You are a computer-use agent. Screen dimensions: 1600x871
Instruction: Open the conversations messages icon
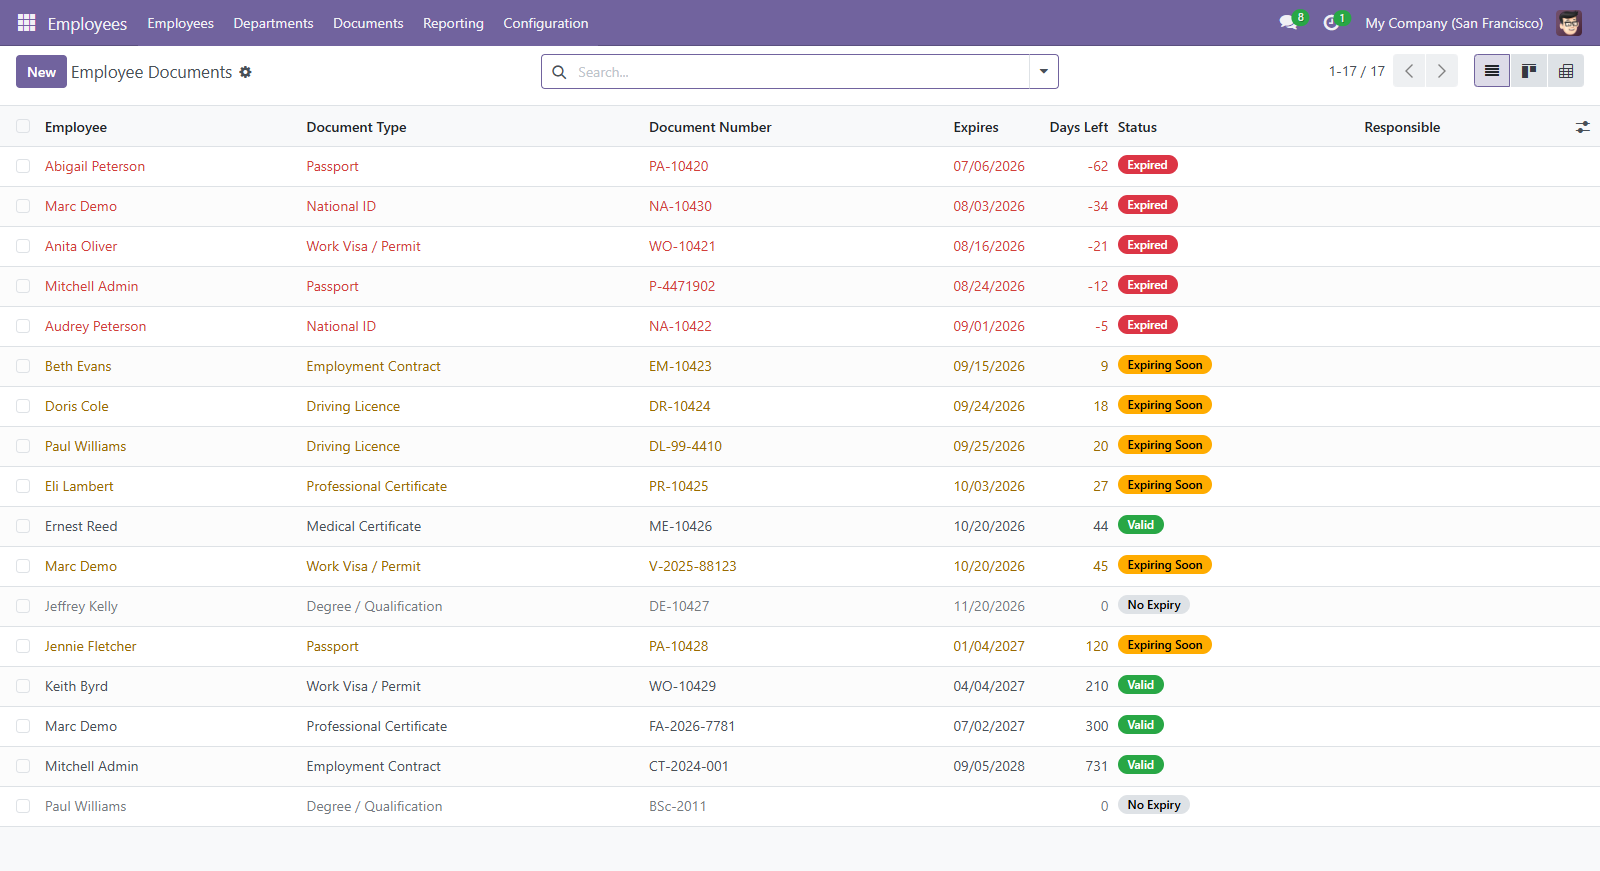pyautogui.click(x=1288, y=23)
